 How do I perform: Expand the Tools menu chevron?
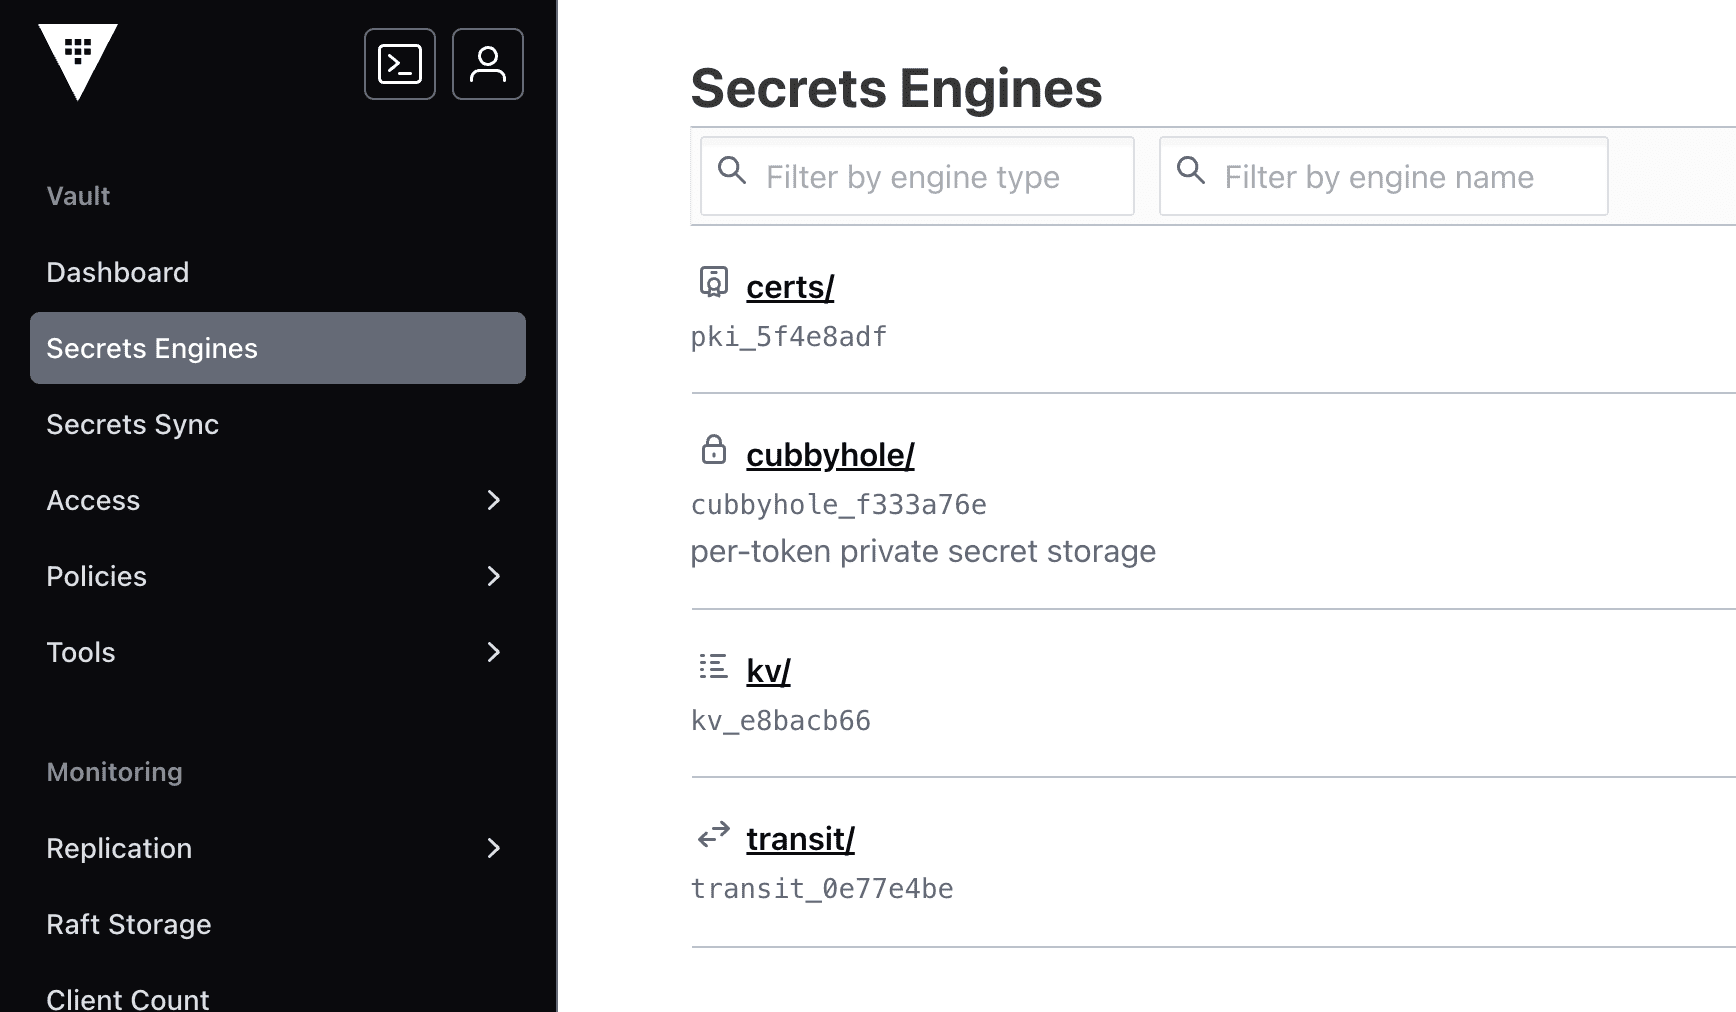[493, 652]
